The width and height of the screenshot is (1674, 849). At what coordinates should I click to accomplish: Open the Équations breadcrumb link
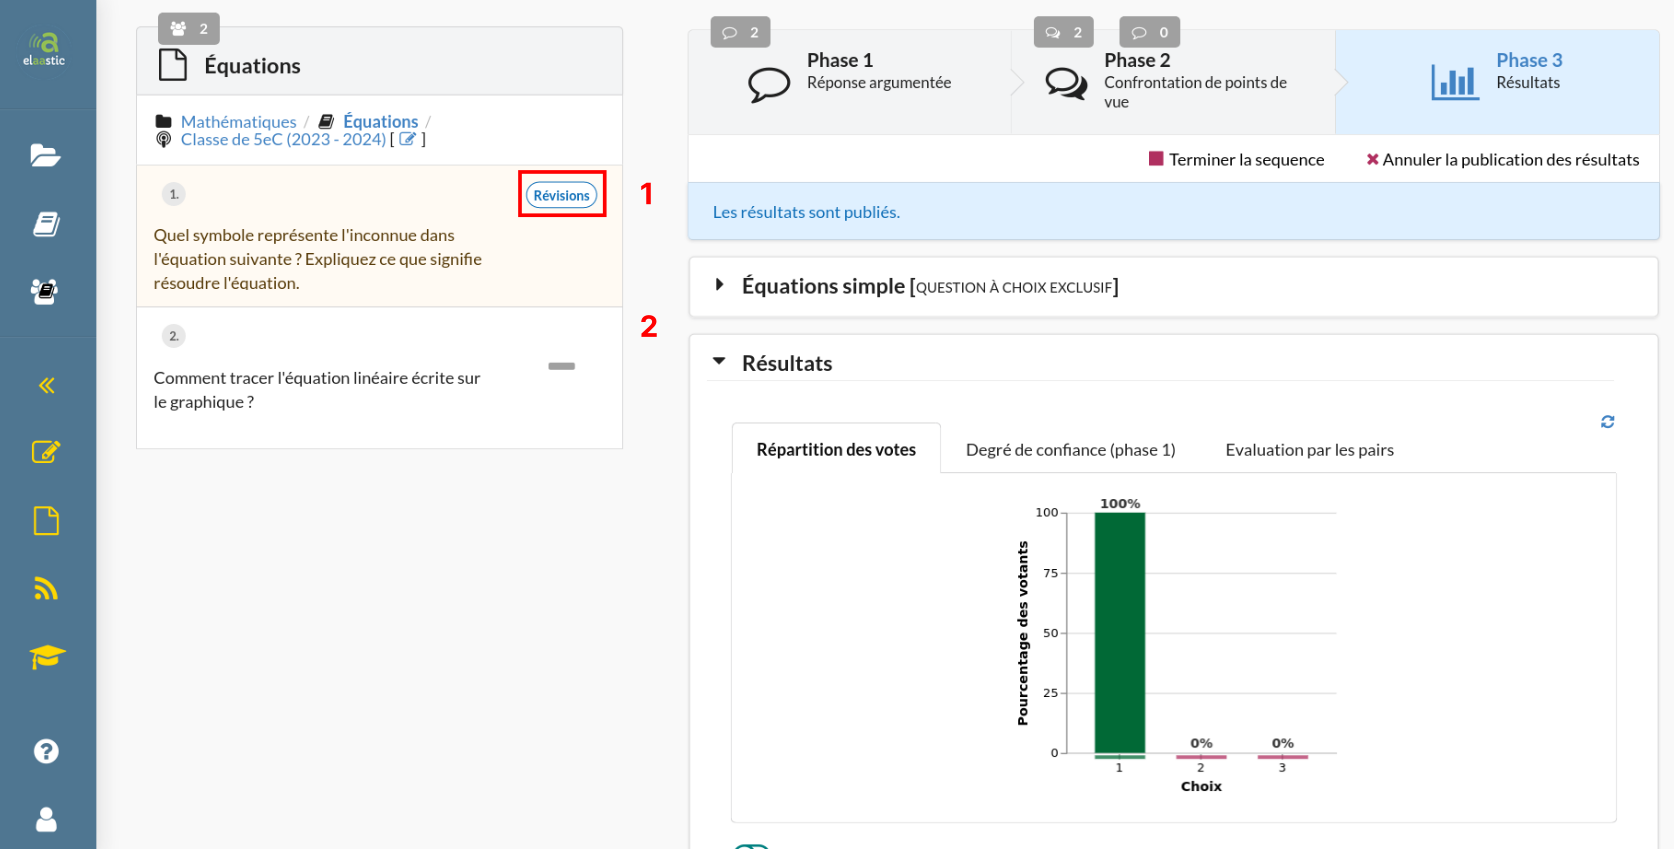click(381, 122)
